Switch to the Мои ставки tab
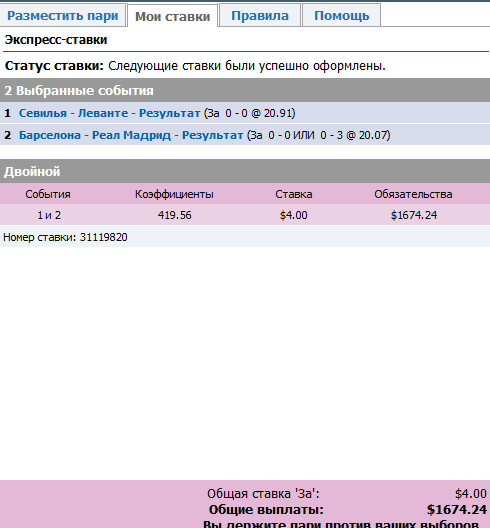The height and width of the screenshot is (528, 490). (x=172, y=16)
